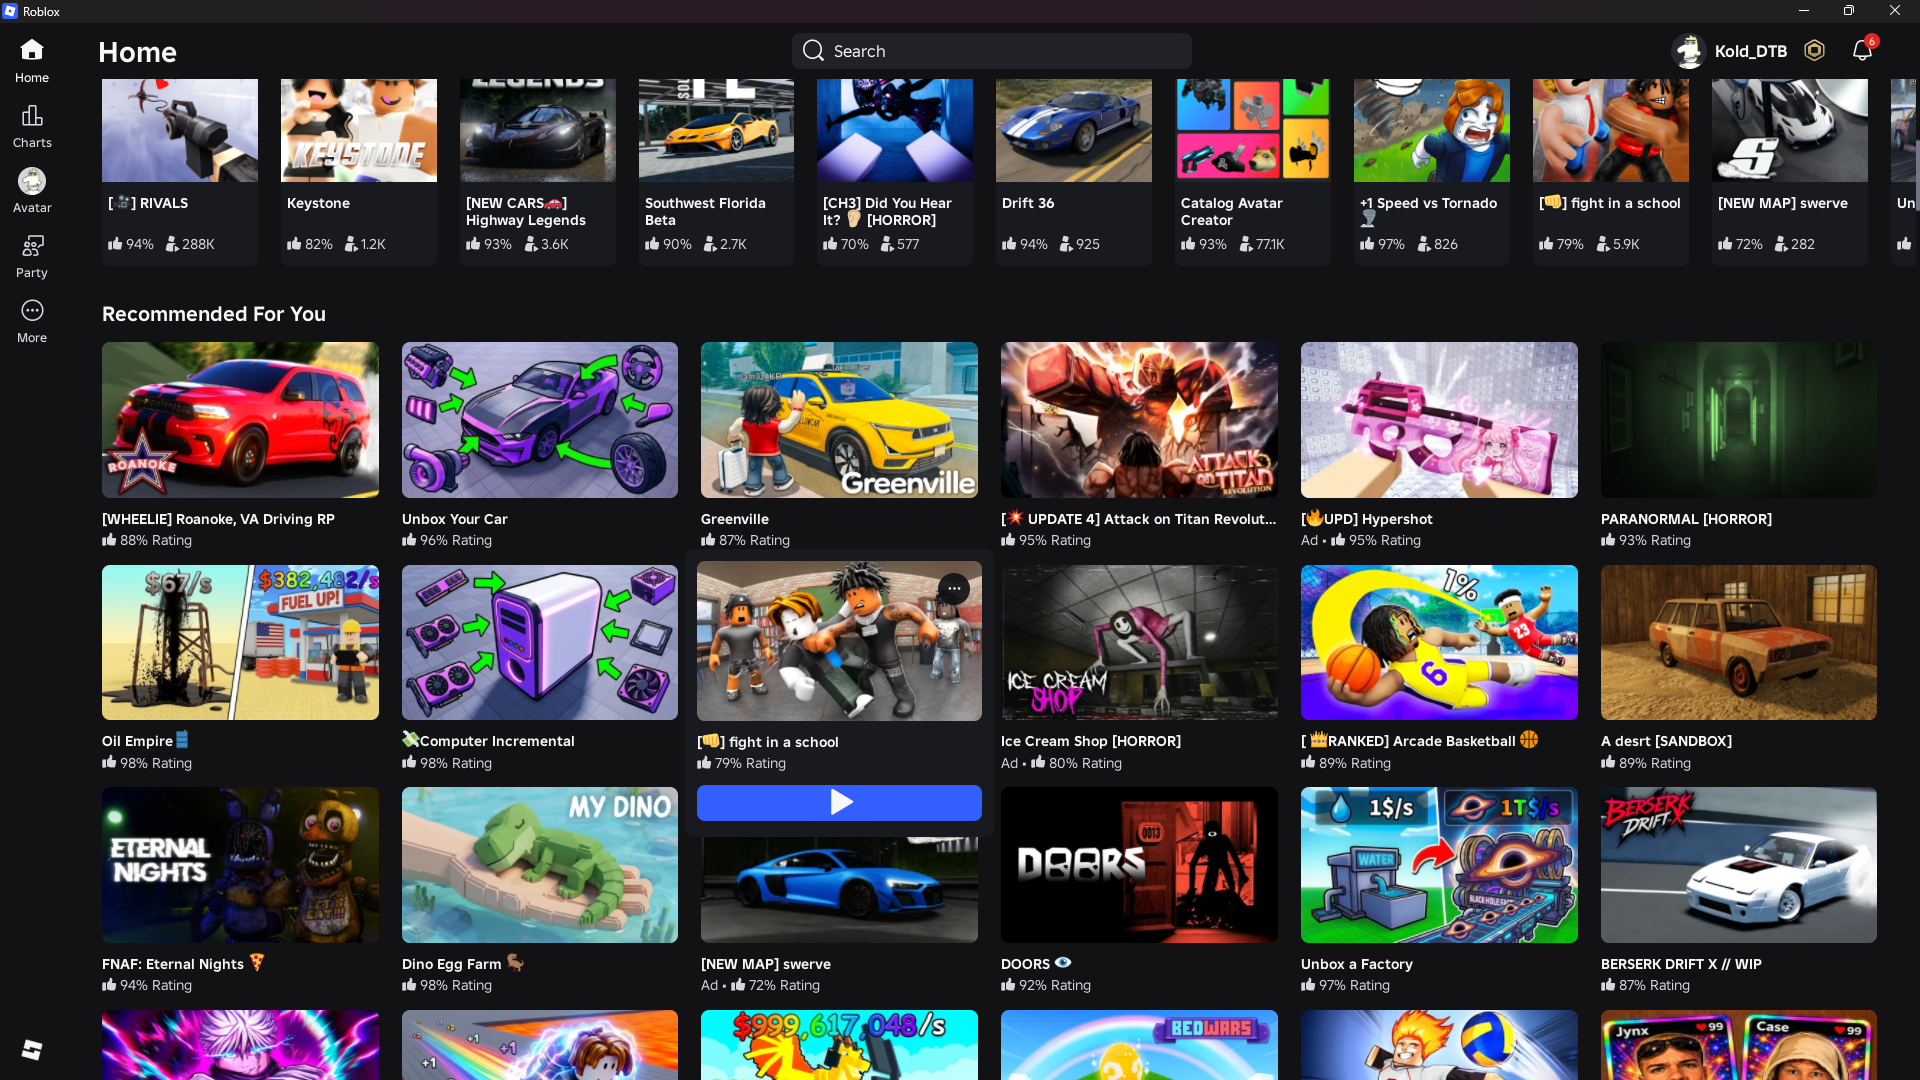Open the Robux balance icon
The image size is (1920, 1080).
1814,50
